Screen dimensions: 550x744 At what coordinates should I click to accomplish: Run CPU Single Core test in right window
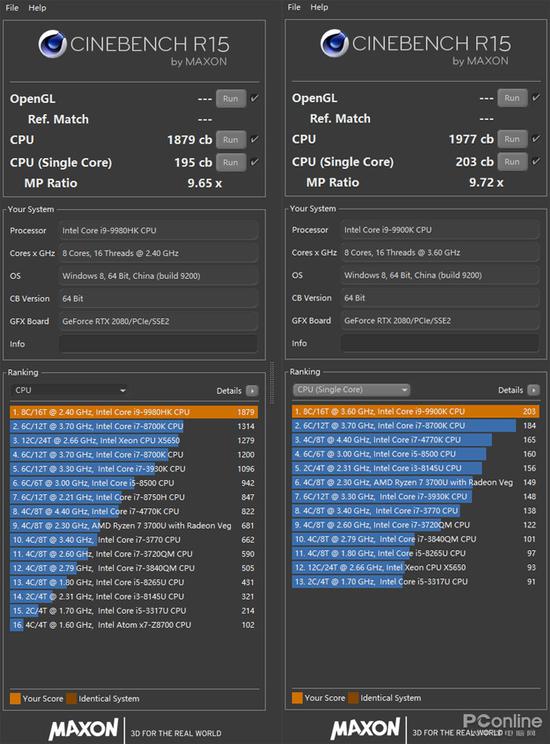pos(512,161)
